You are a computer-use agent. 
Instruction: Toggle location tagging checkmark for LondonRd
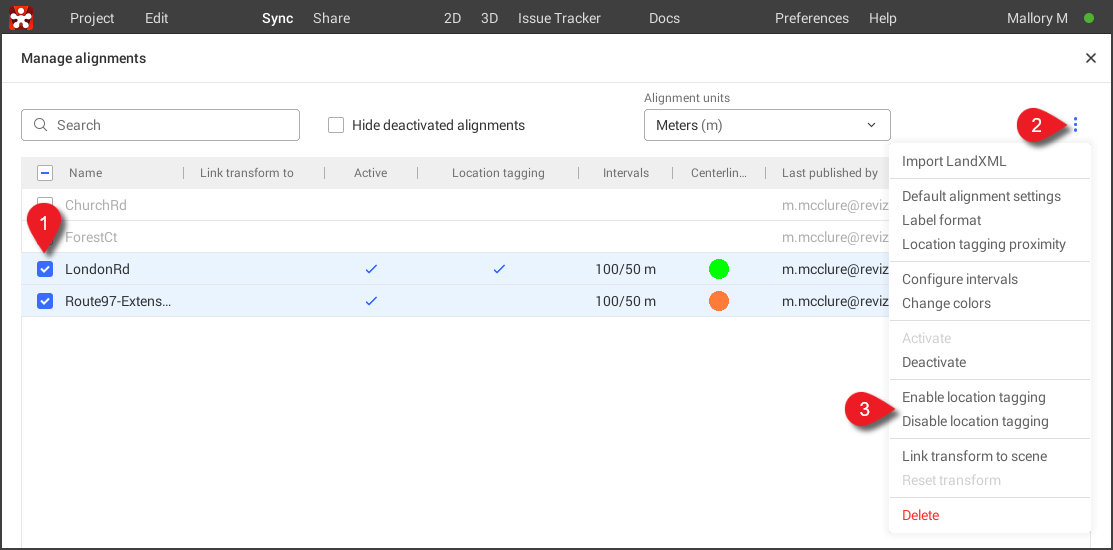click(498, 269)
